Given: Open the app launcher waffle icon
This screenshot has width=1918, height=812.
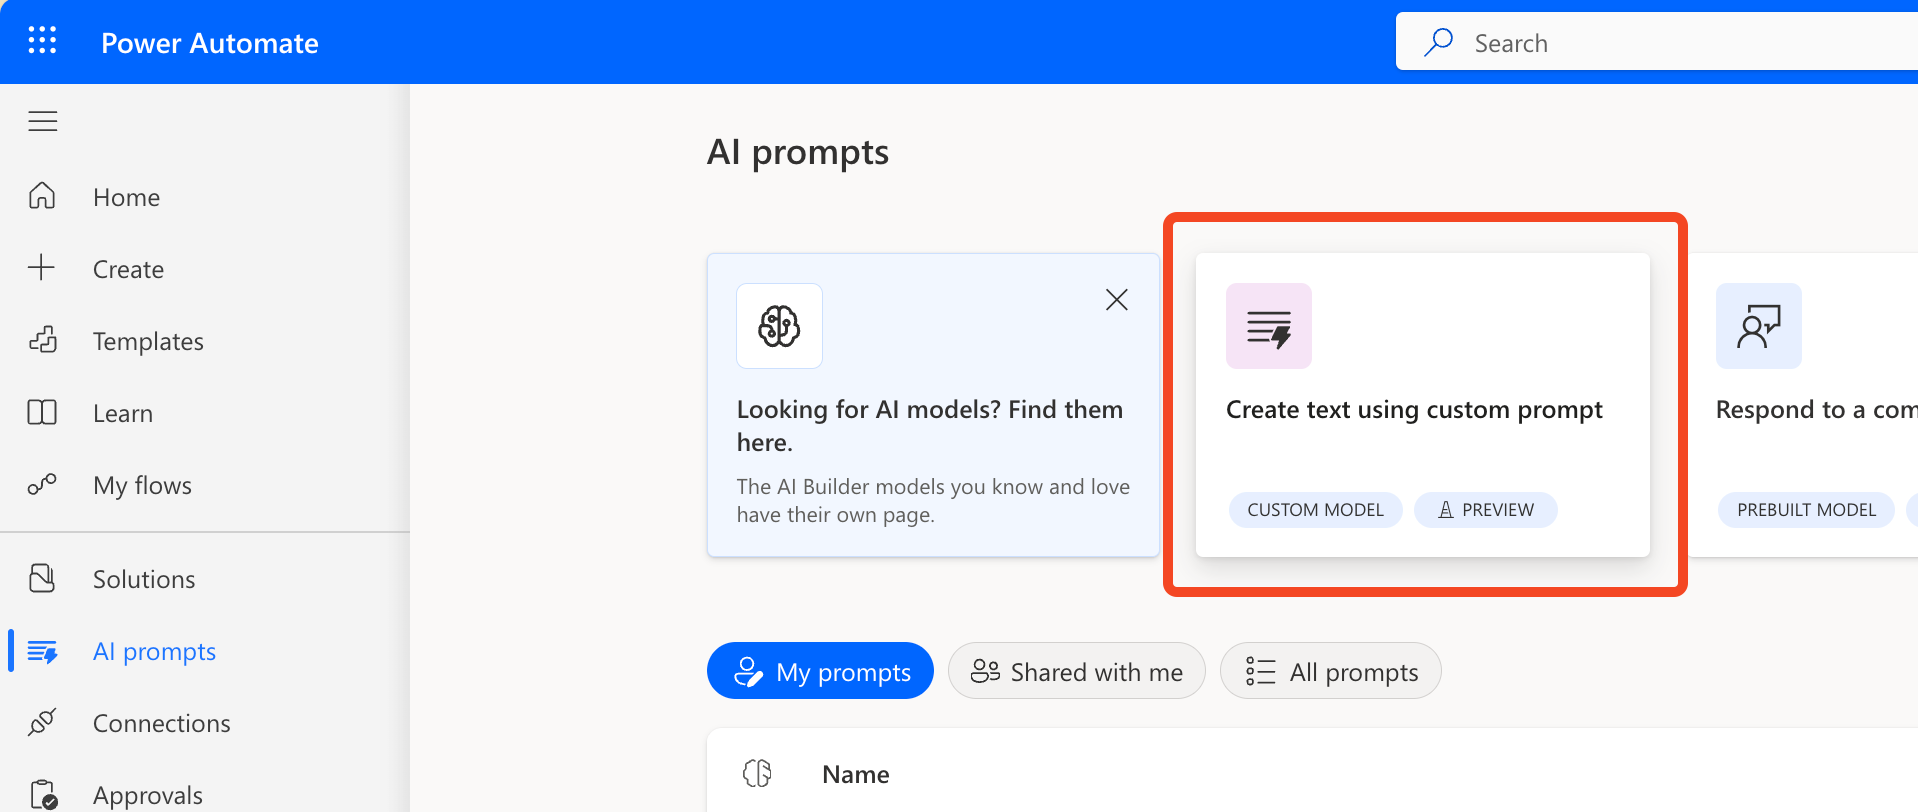Looking at the screenshot, I should pyautogui.click(x=42, y=41).
